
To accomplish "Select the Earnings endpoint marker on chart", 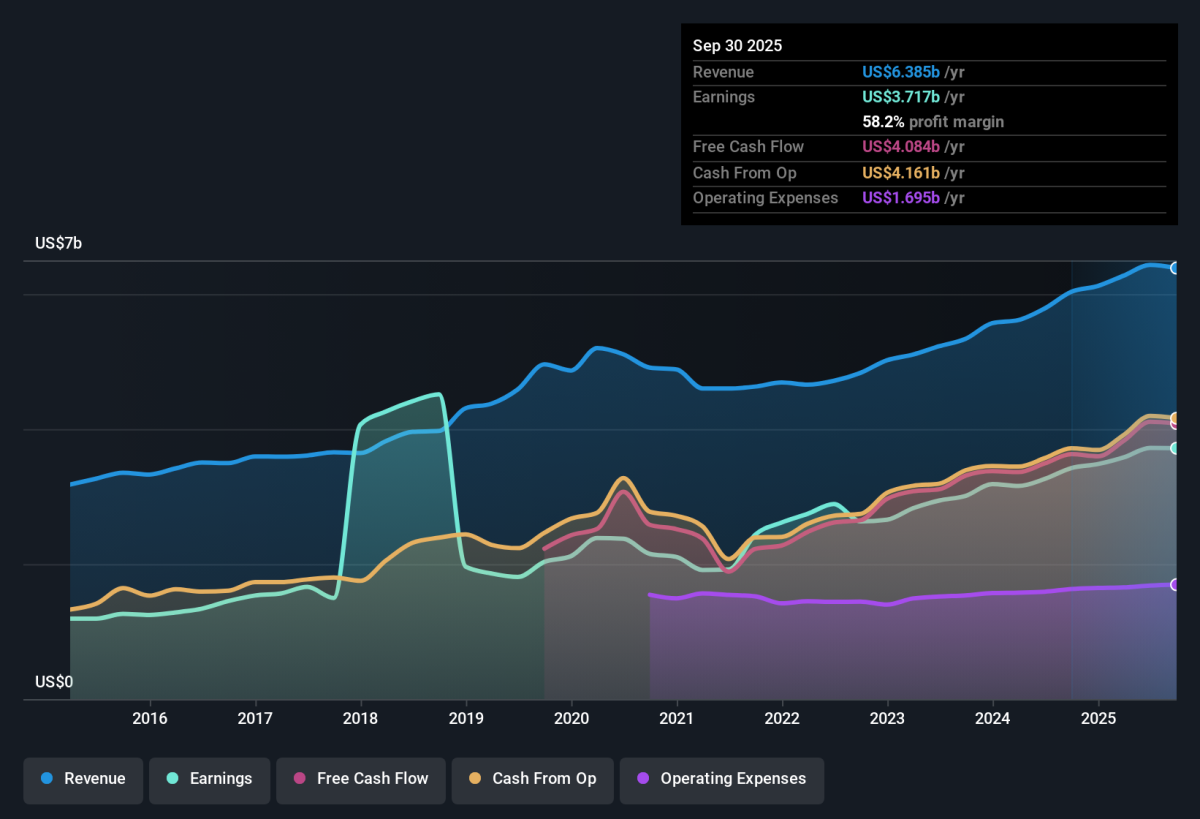I will tap(1175, 448).
